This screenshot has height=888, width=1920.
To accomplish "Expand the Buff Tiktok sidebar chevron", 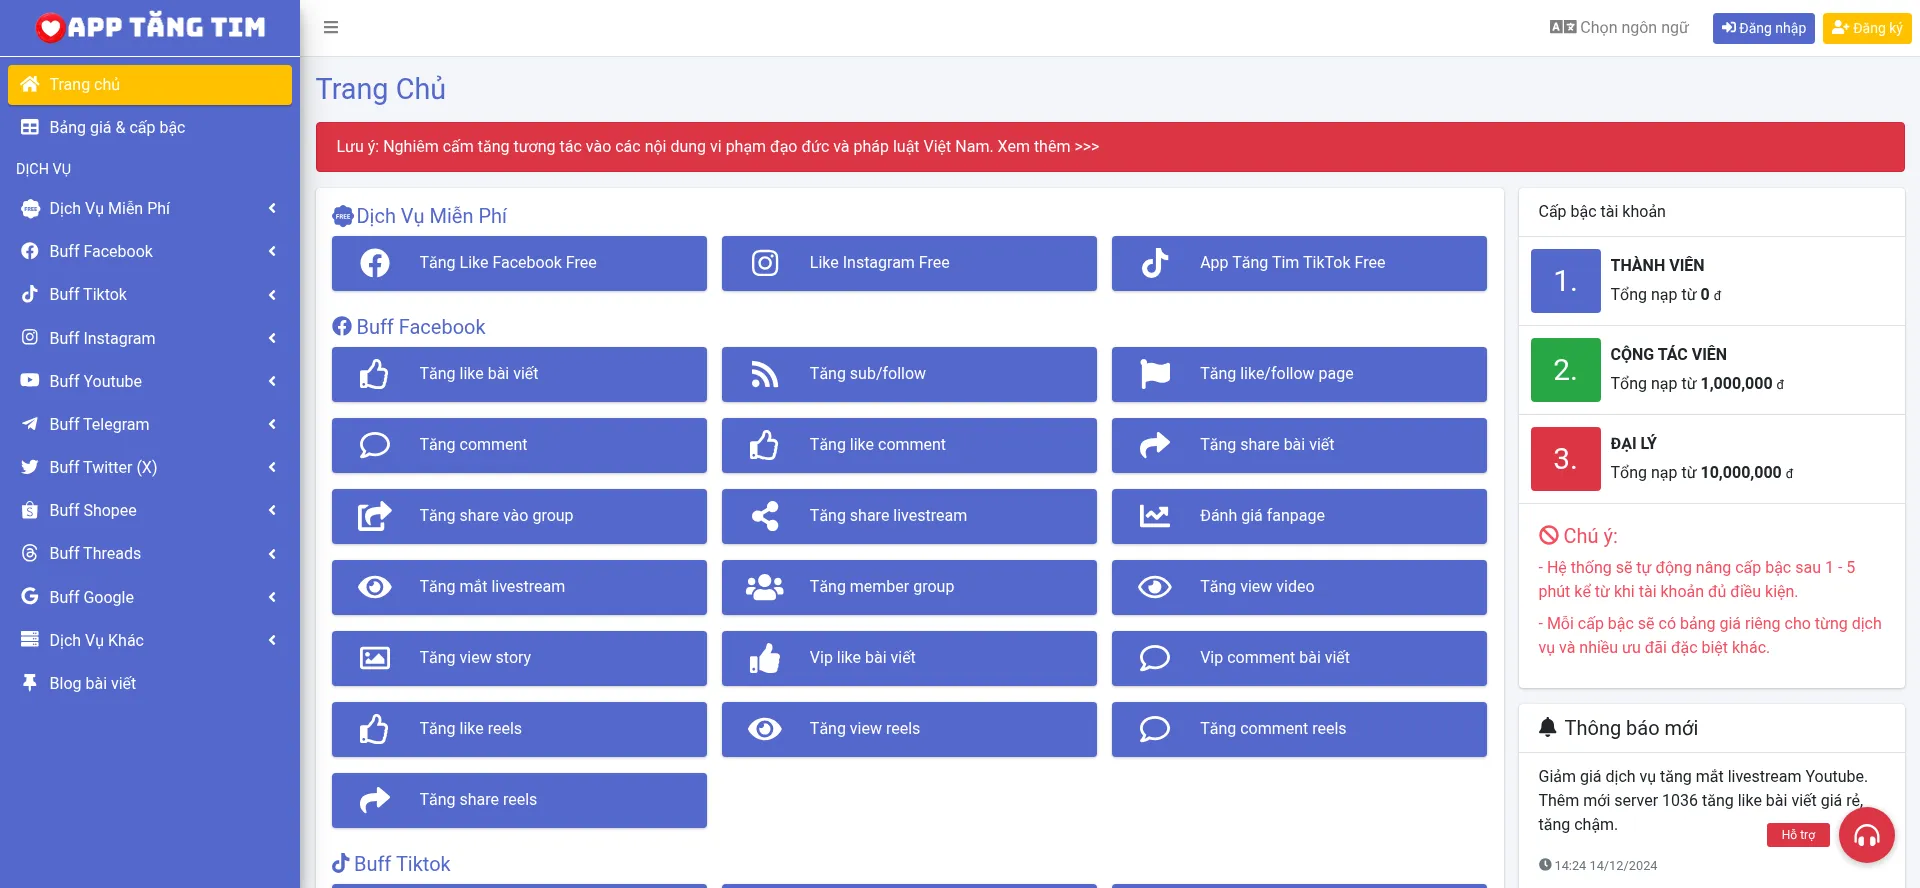I will [272, 294].
